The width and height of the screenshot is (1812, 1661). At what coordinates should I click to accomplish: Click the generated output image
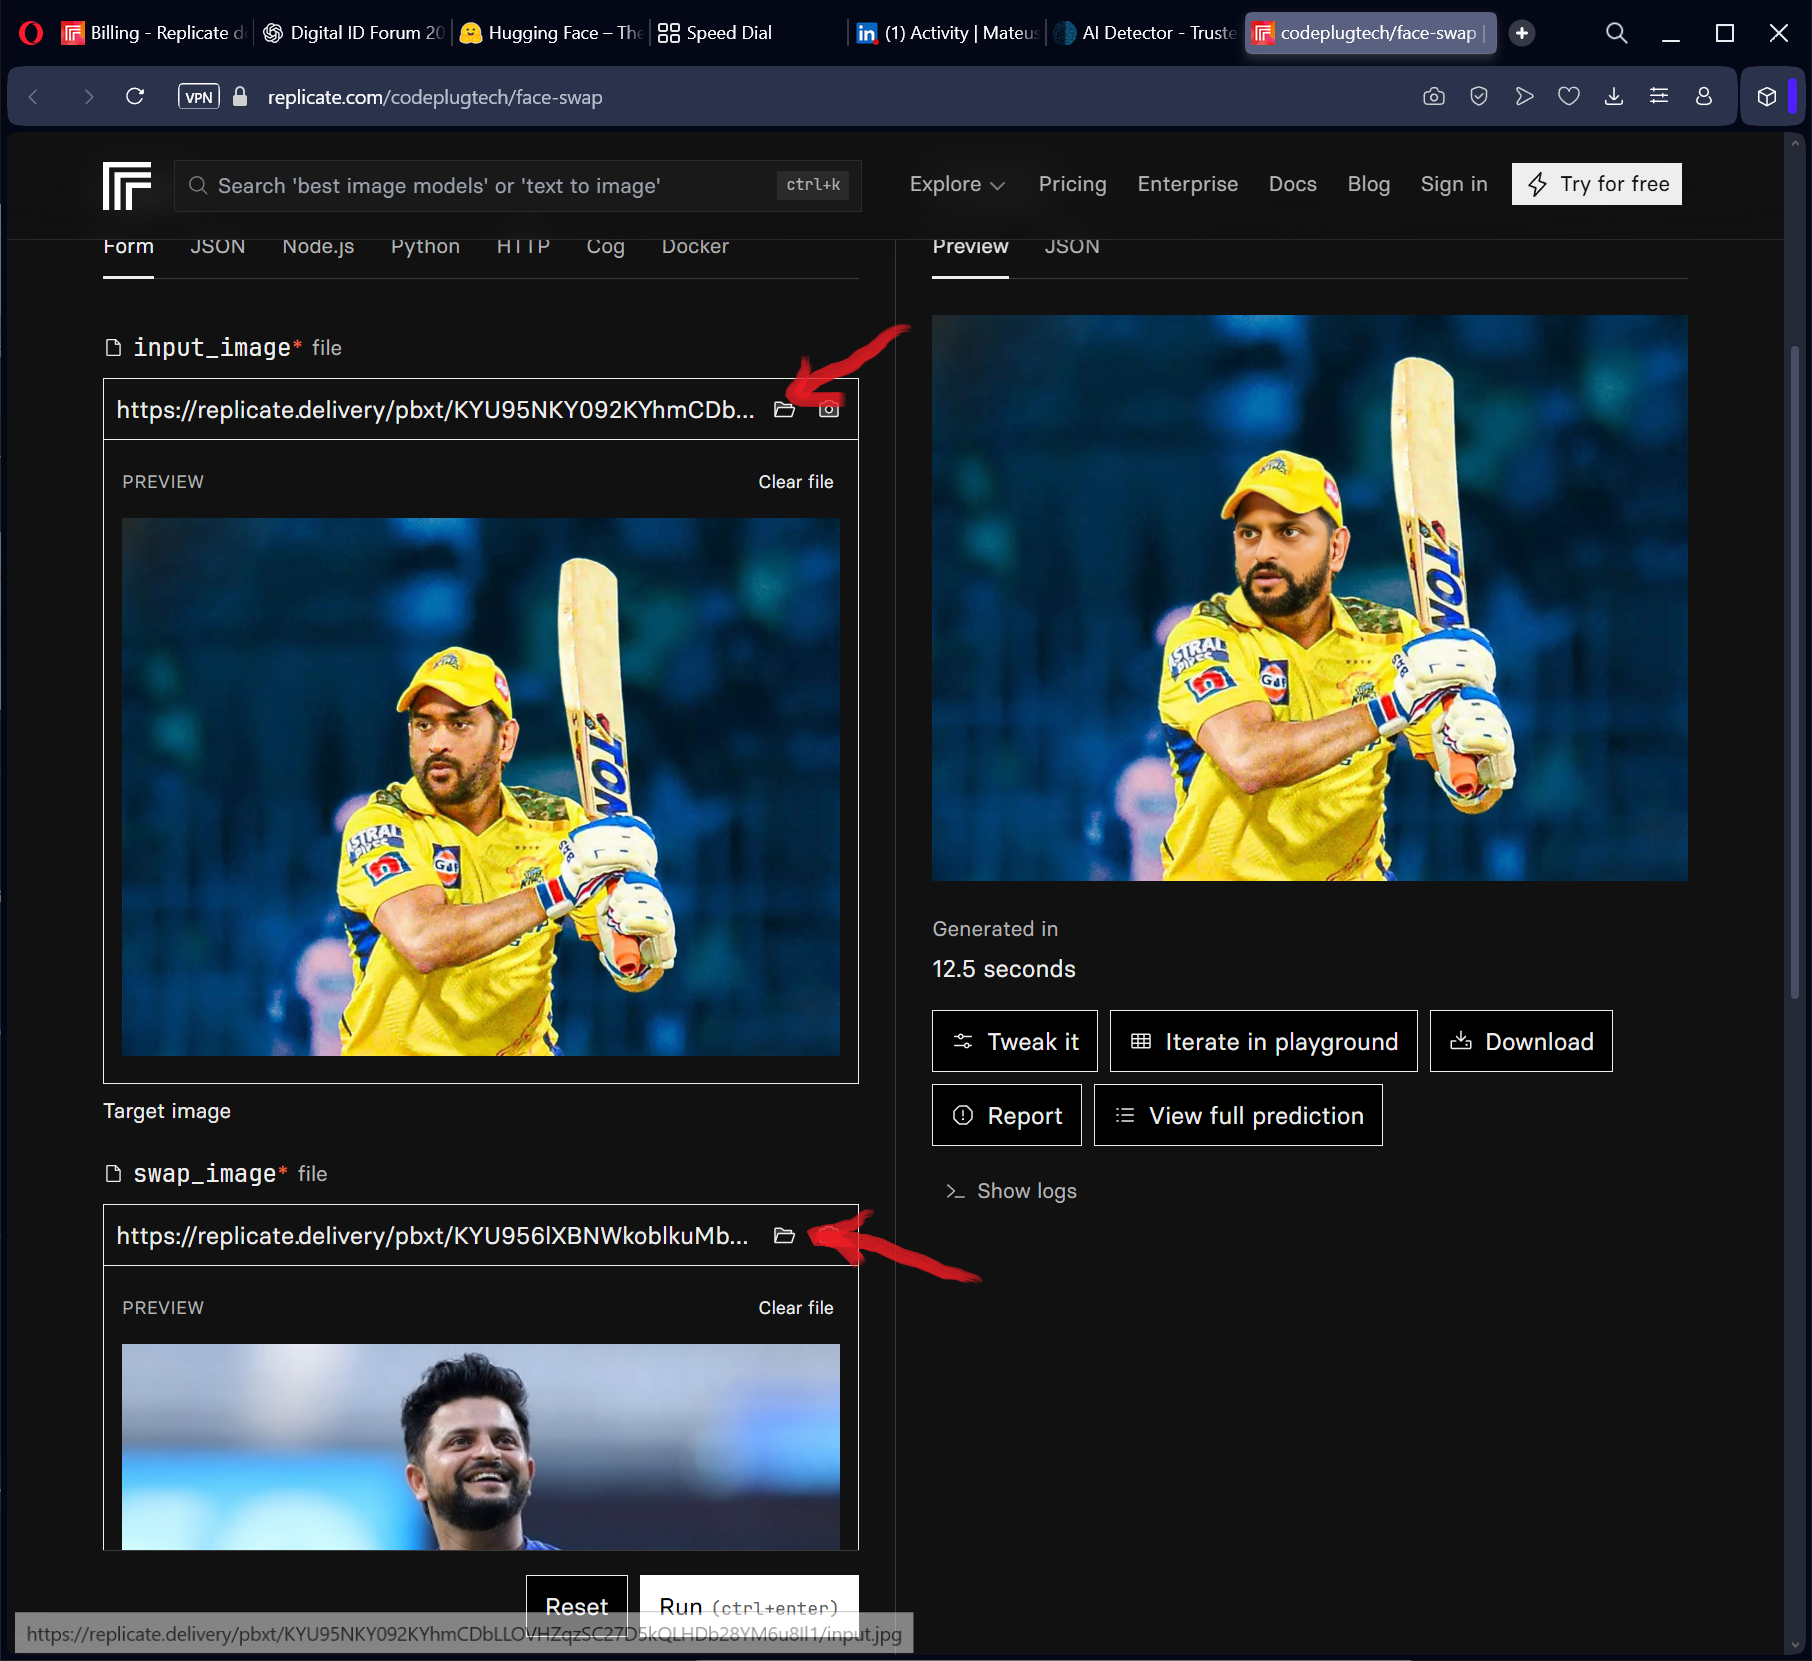pyautogui.click(x=1309, y=598)
